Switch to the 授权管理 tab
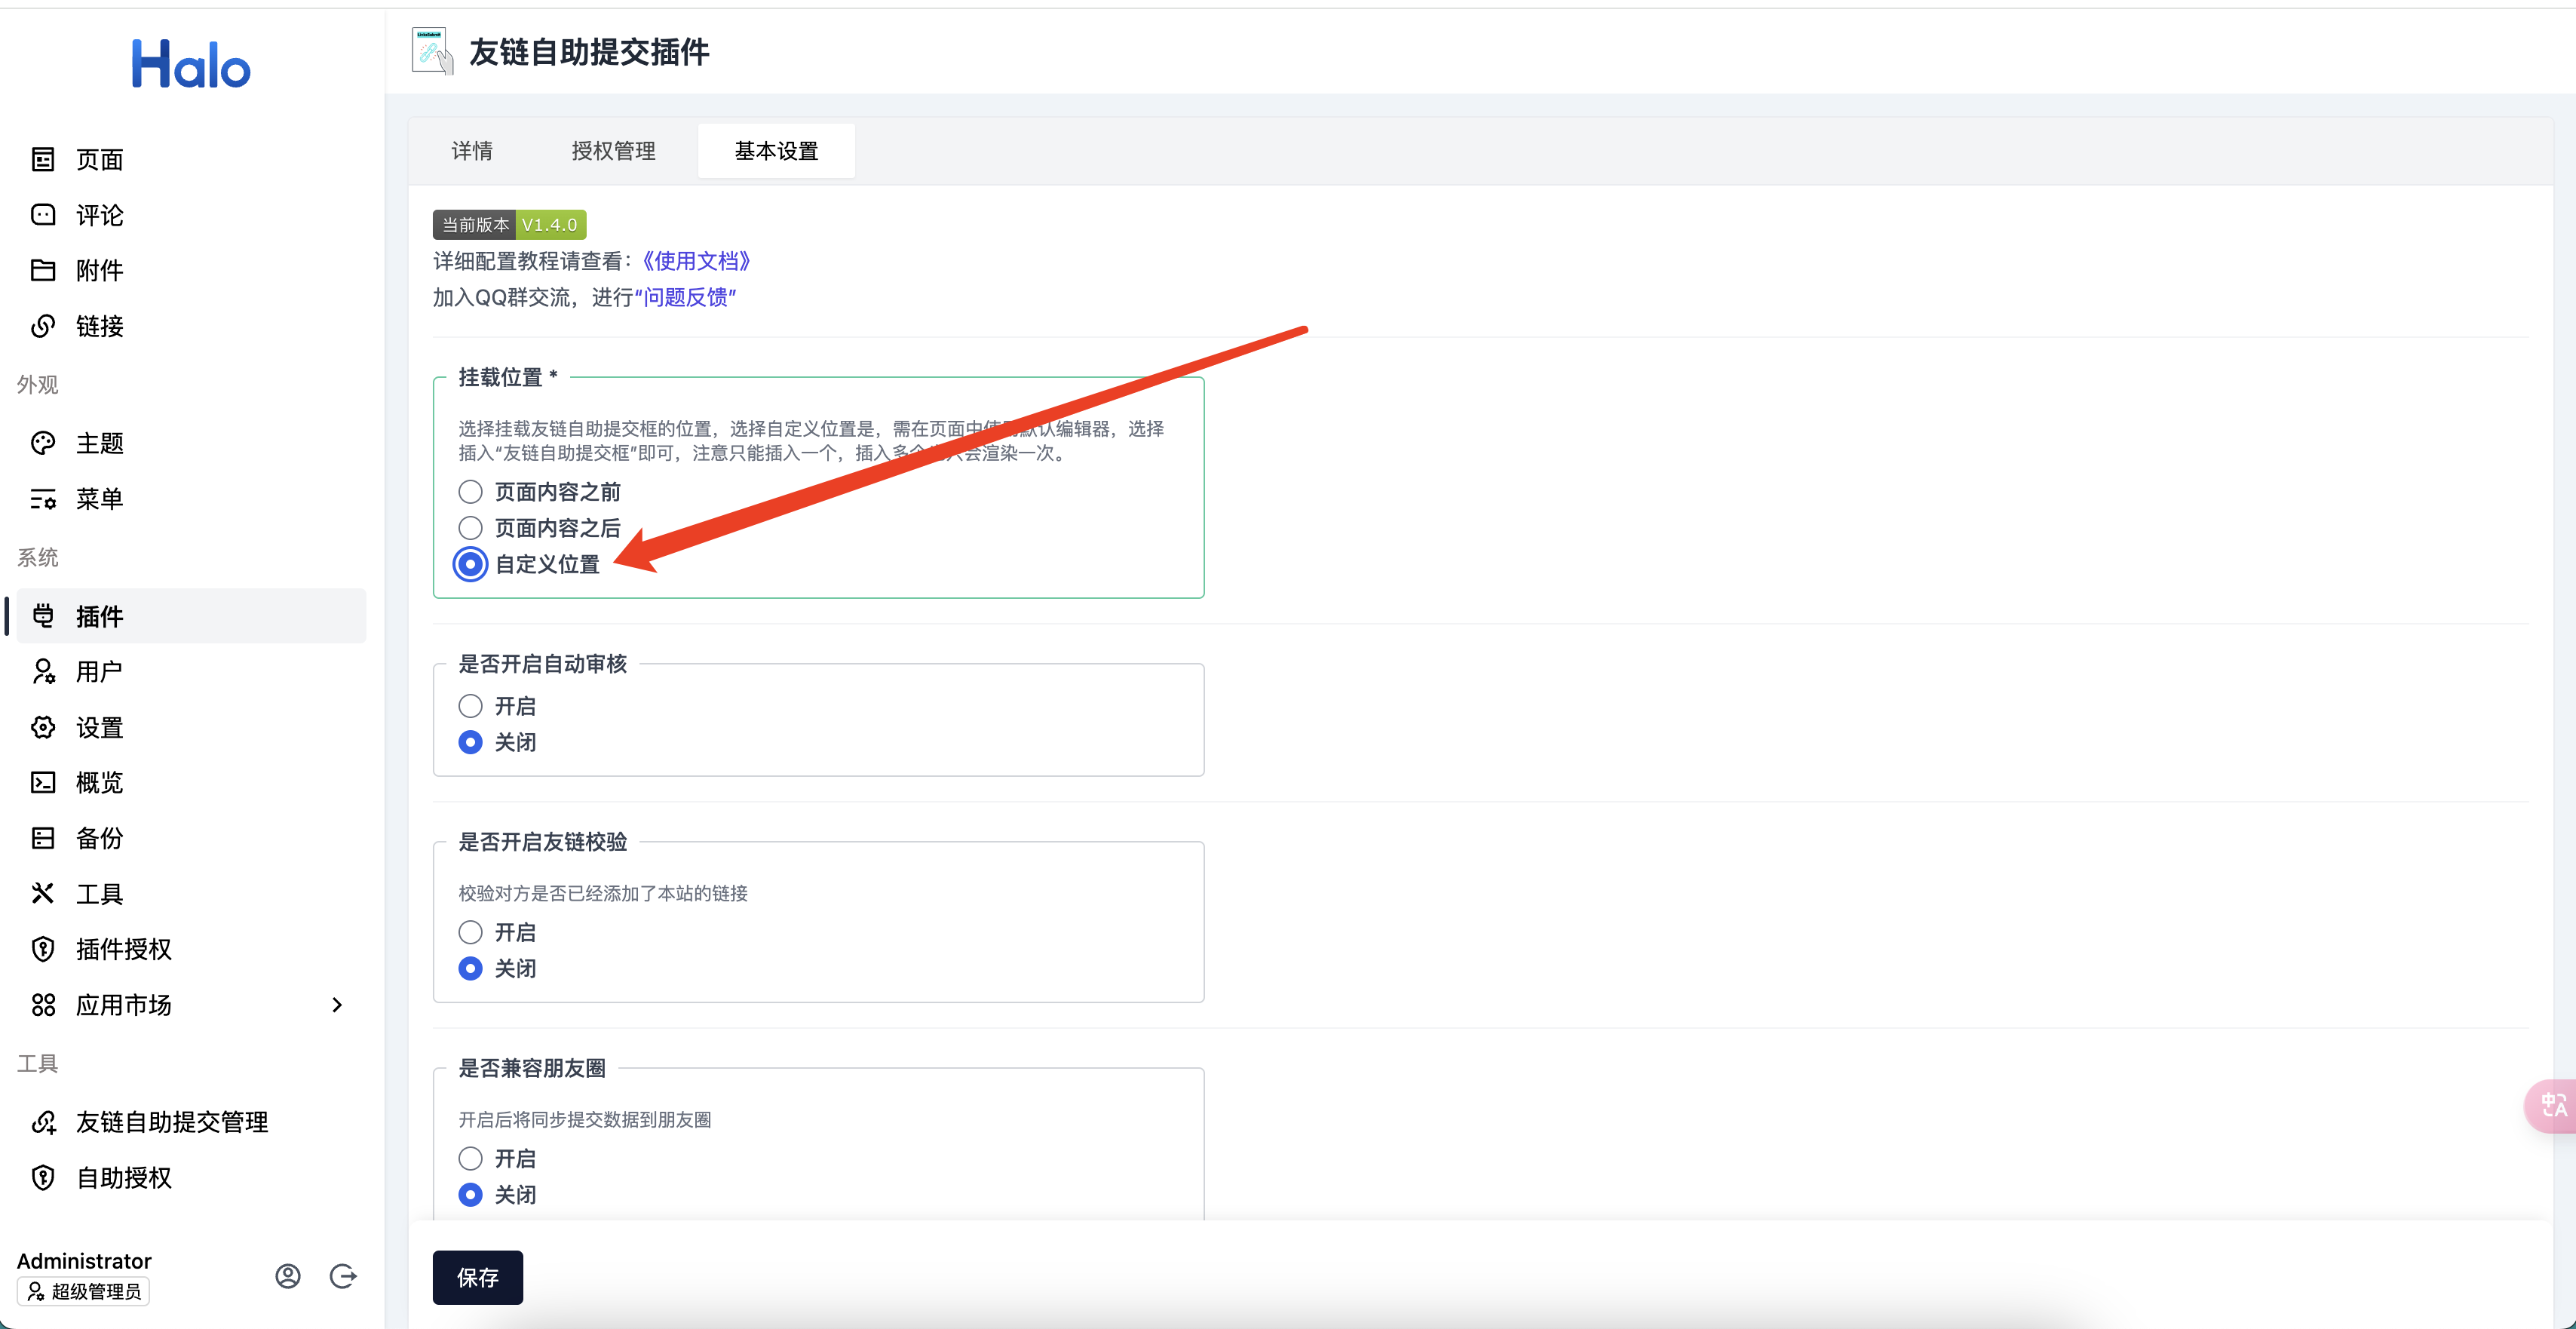The height and width of the screenshot is (1329, 2576). [613, 150]
